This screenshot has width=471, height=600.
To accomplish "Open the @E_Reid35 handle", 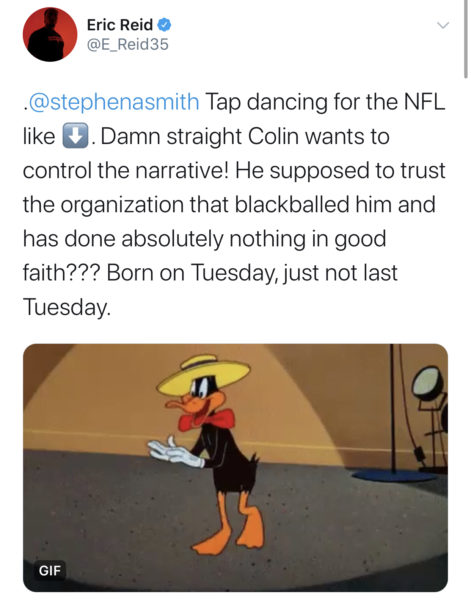I will tap(128, 44).
